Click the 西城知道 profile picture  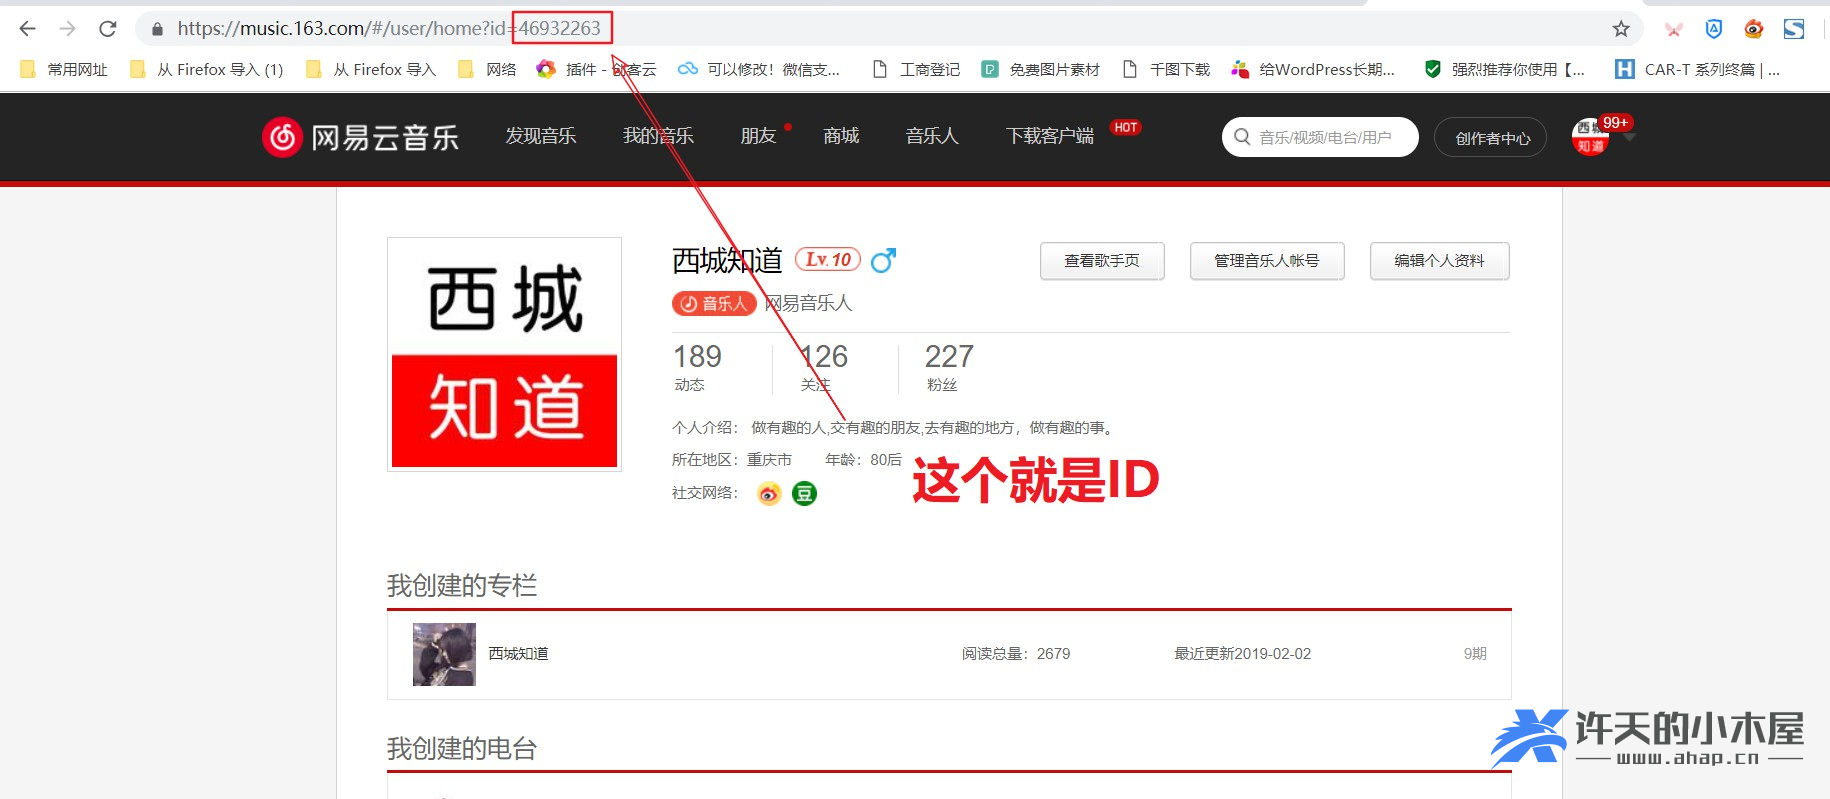click(x=504, y=354)
